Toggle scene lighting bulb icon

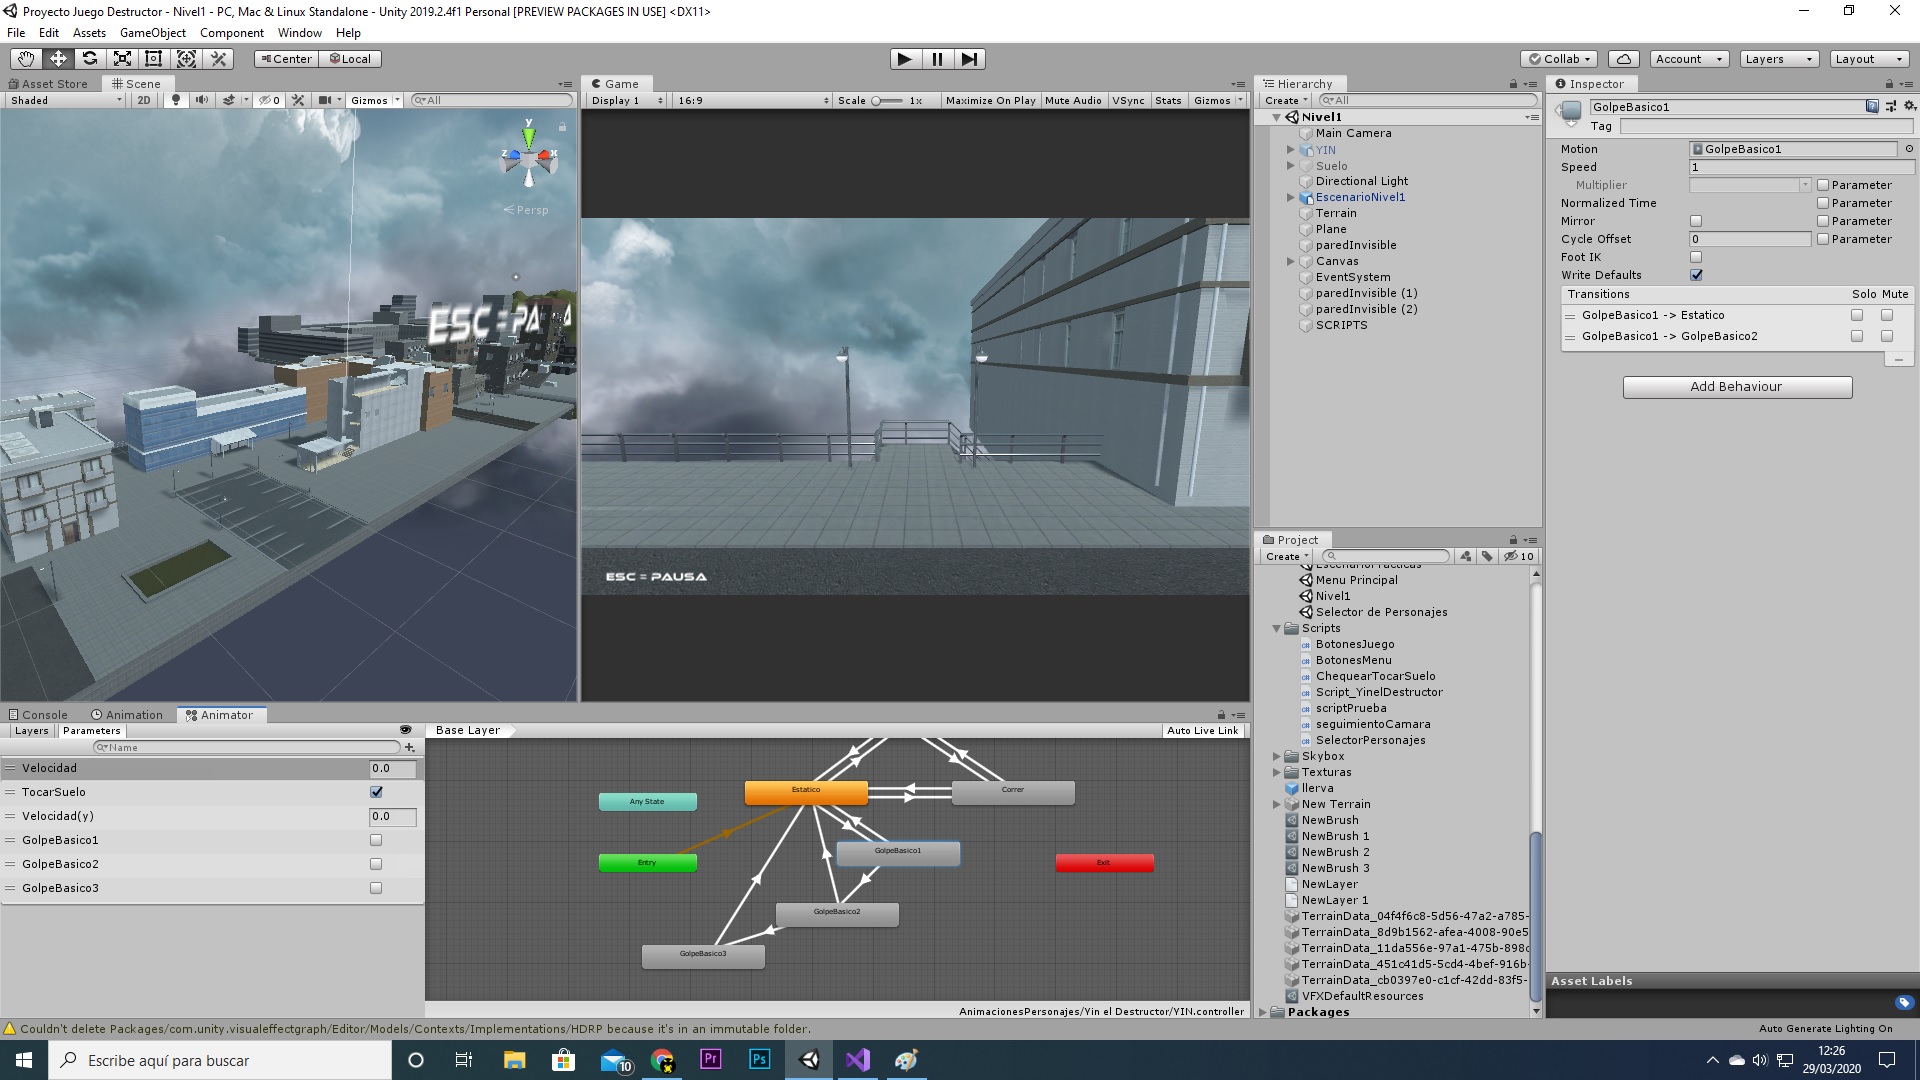click(x=177, y=100)
